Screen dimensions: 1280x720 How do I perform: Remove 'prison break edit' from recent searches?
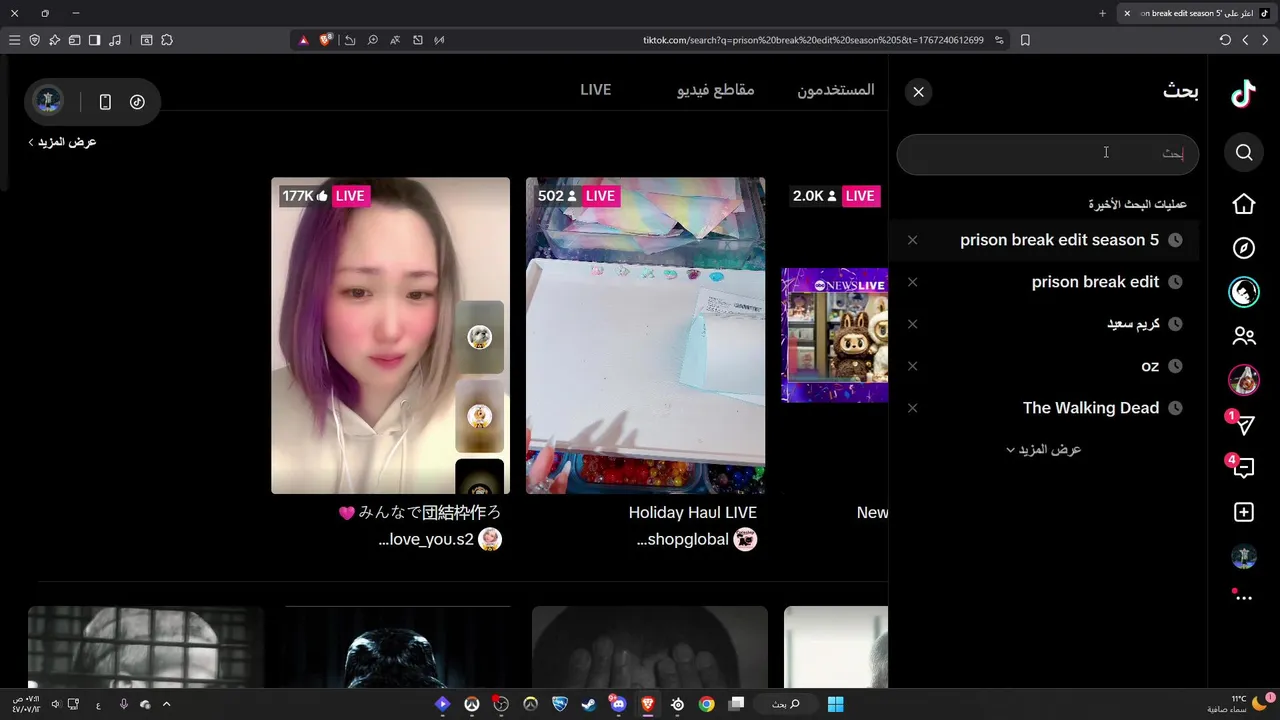click(x=912, y=282)
